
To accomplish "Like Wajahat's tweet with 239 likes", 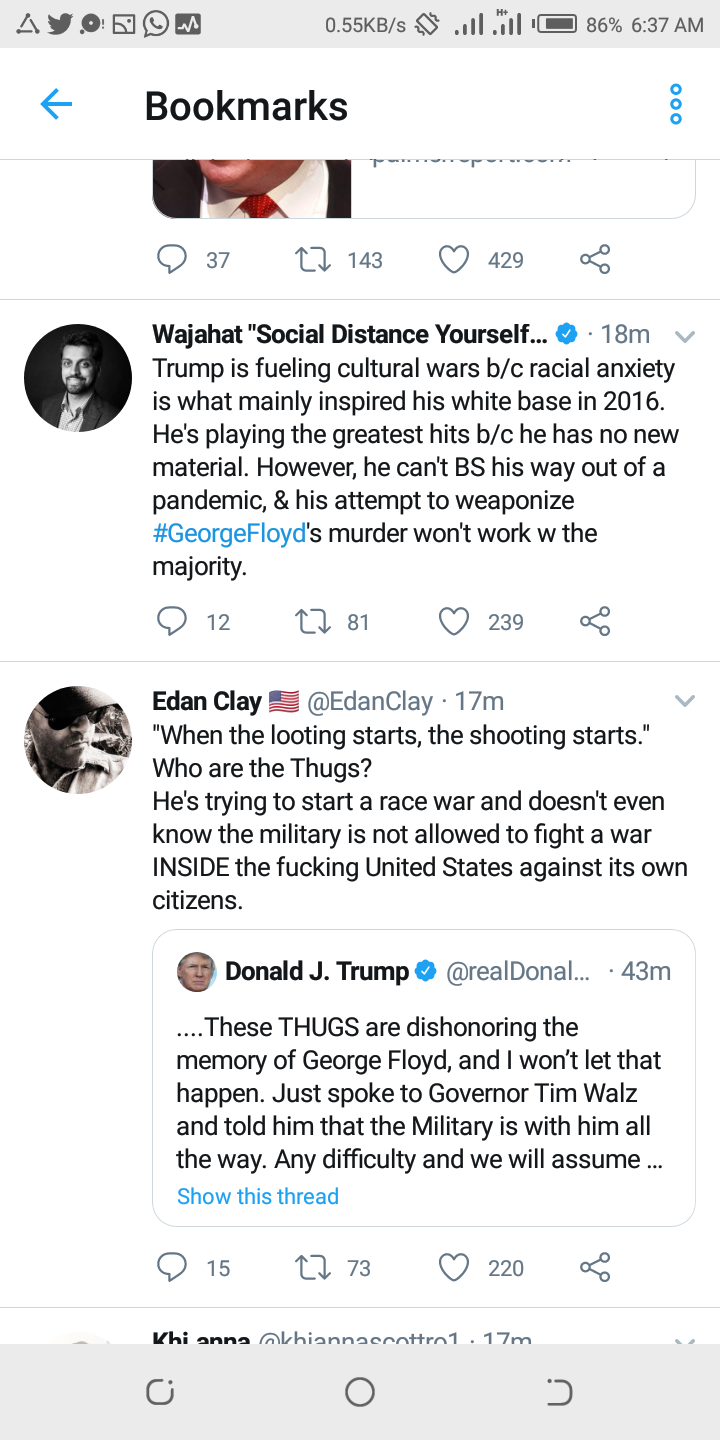I will coord(454,622).
